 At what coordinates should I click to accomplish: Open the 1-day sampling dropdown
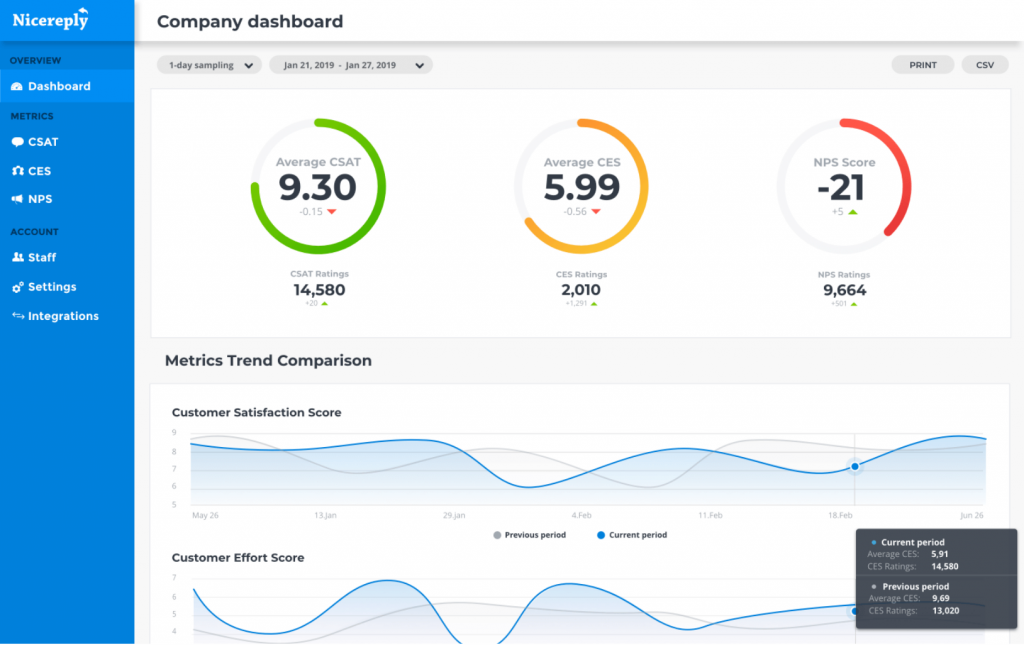pos(209,65)
